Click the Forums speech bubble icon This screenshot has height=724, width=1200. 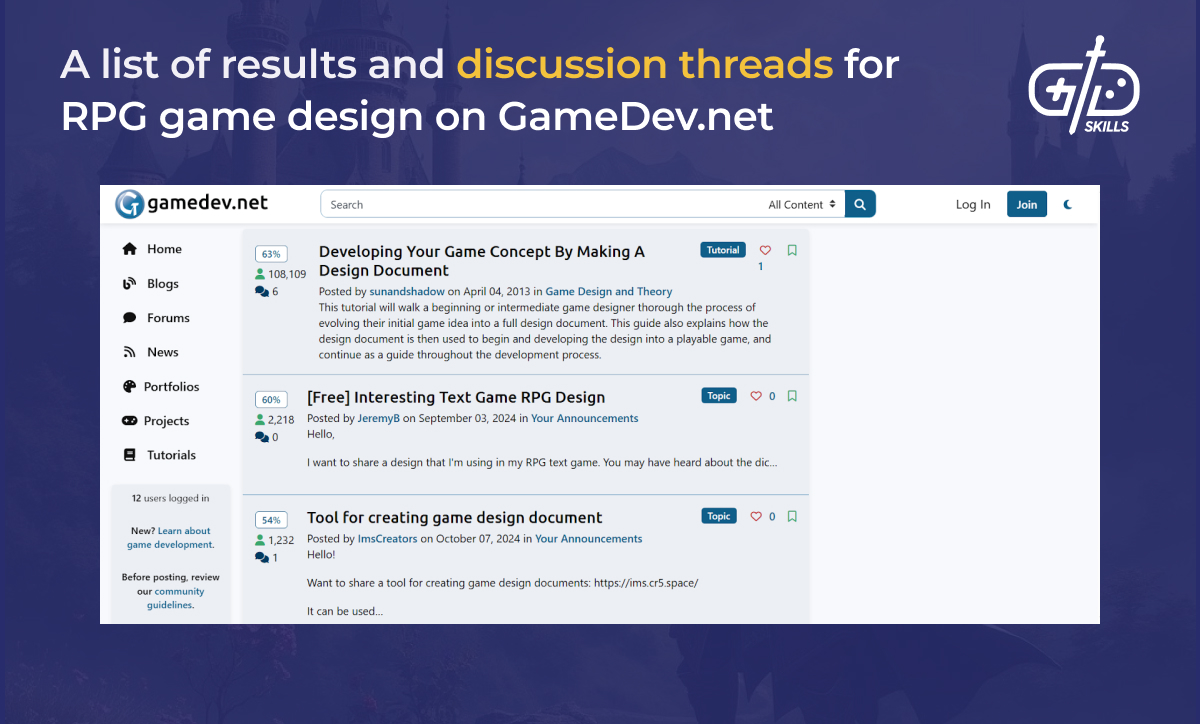click(x=129, y=318)
